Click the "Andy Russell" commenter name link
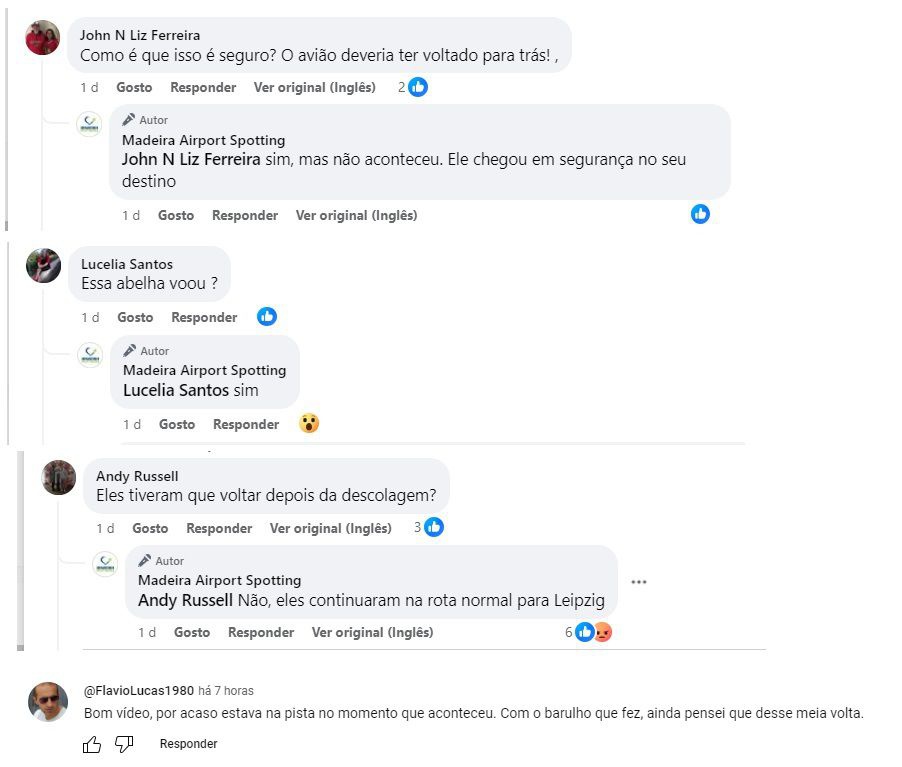902x767 pixels. 137,476
